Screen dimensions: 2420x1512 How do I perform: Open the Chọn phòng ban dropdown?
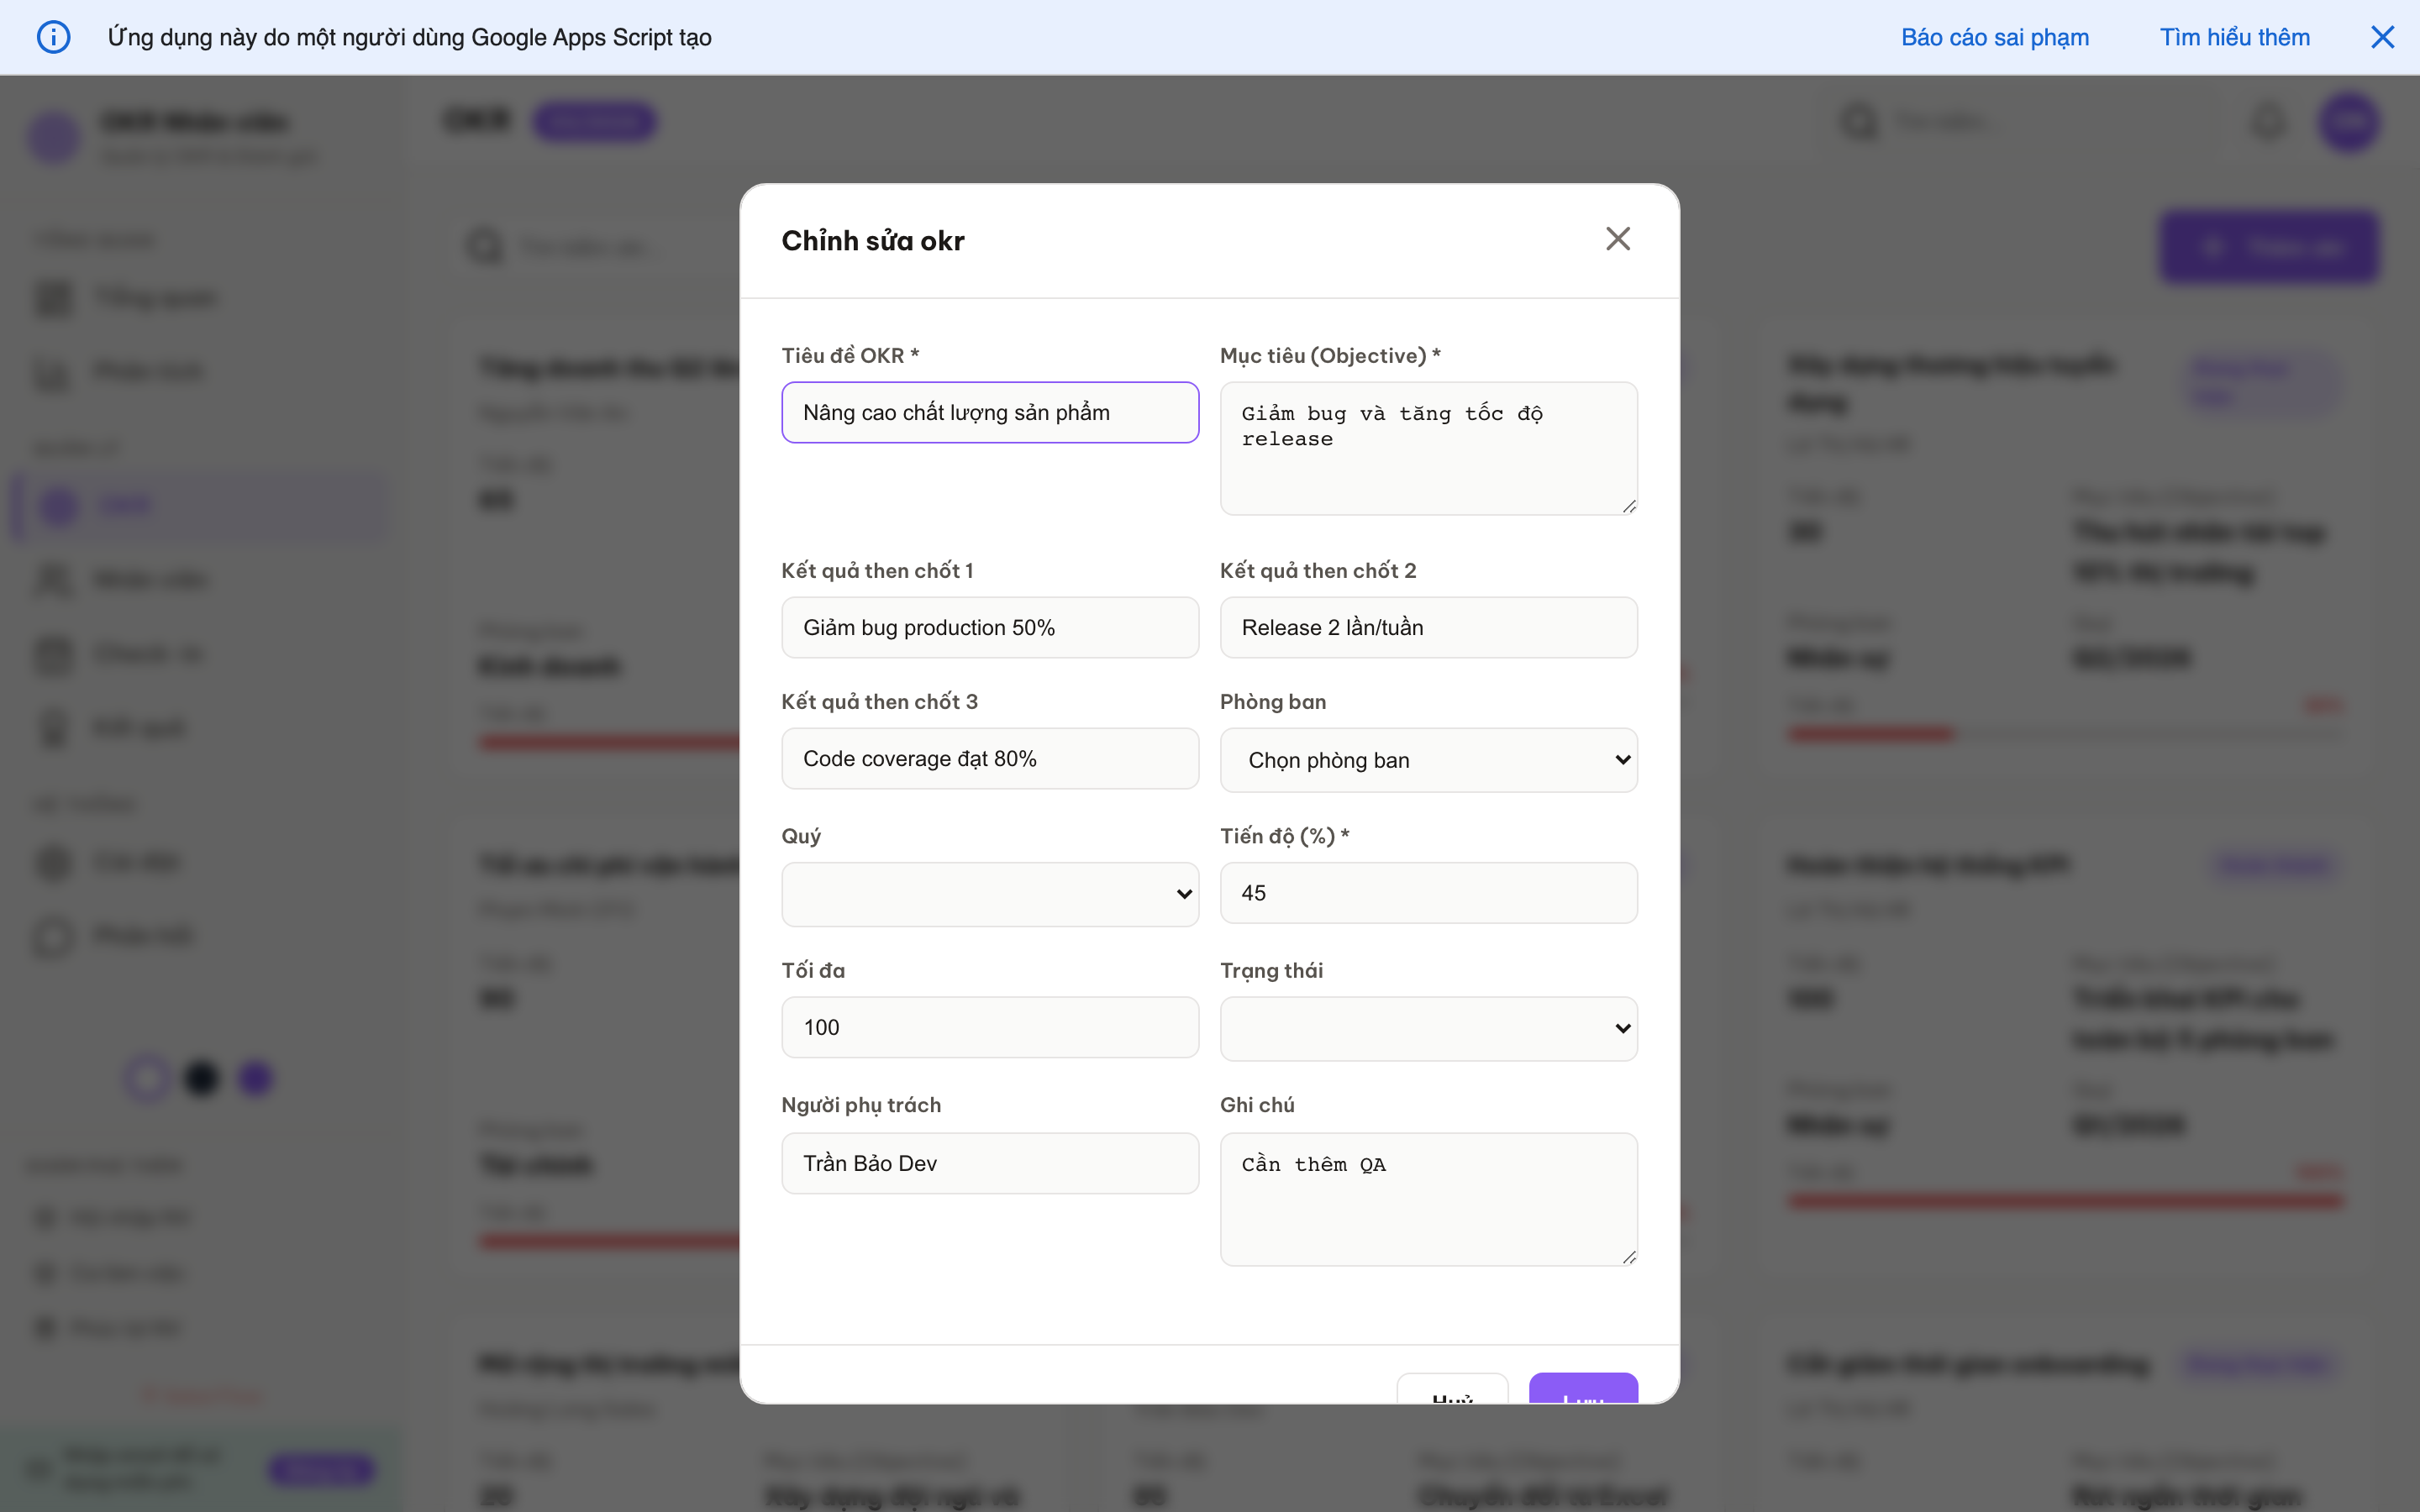pyautogui.click(x=1428, y=759)
